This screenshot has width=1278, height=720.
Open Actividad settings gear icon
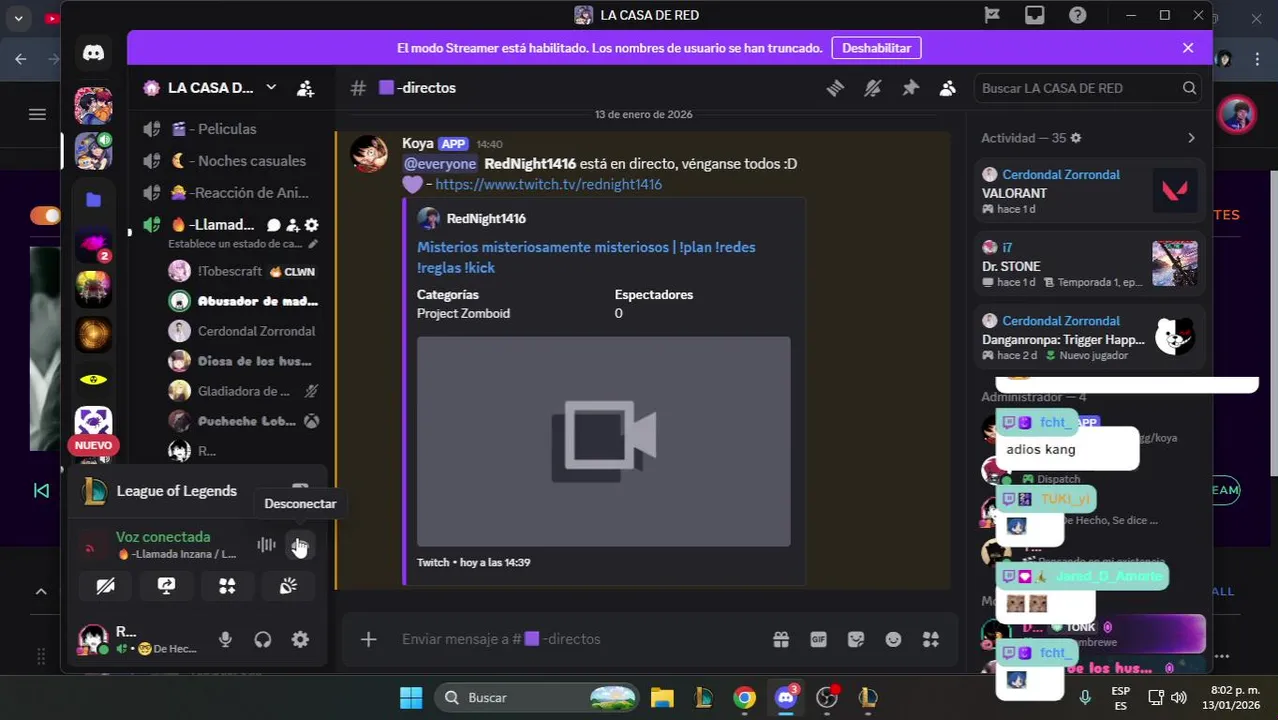click(1076, 138)
